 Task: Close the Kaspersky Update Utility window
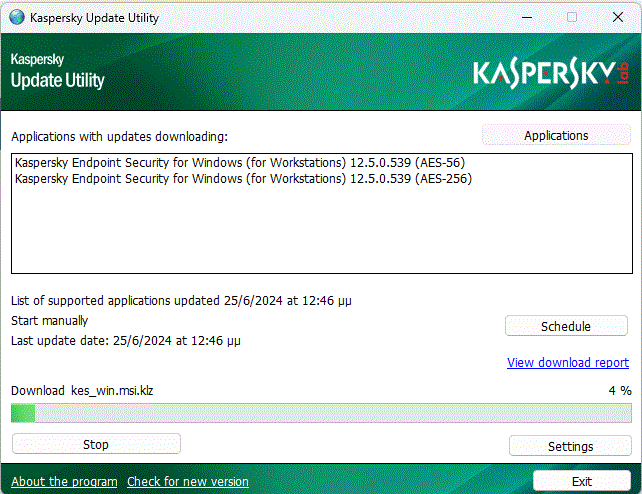coord(618,17)
